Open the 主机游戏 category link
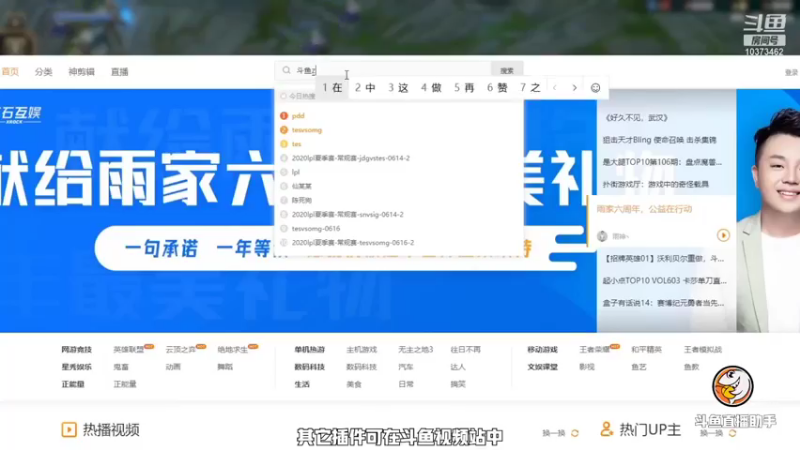Image resolution: width=800 pixels, height=450 pixels. point(361,349)
